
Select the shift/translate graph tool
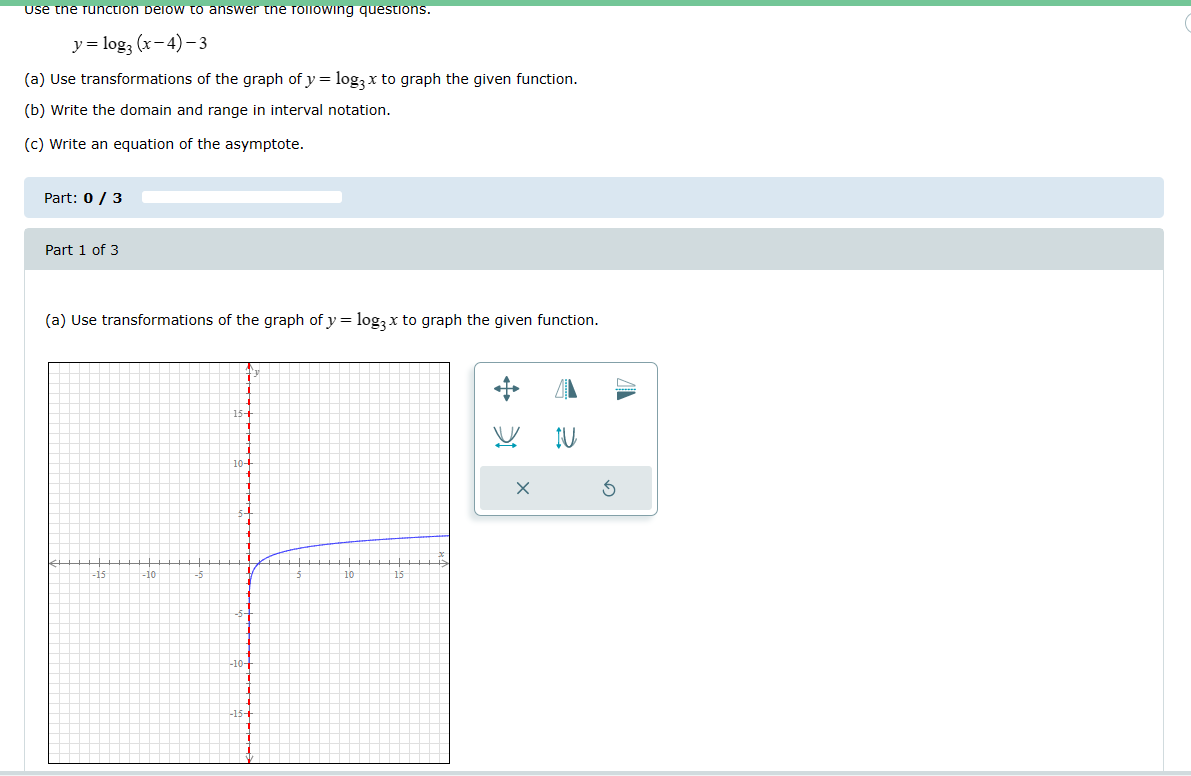(x=506, y=390)
